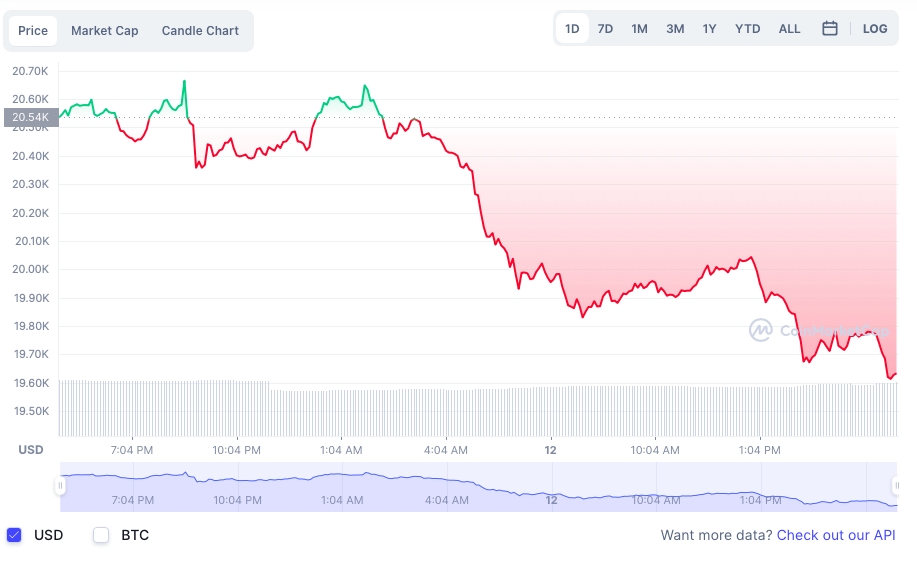Open the calendar date range picker
The width and height of the screenshot is (917, 564).
(x=829, y=28)
